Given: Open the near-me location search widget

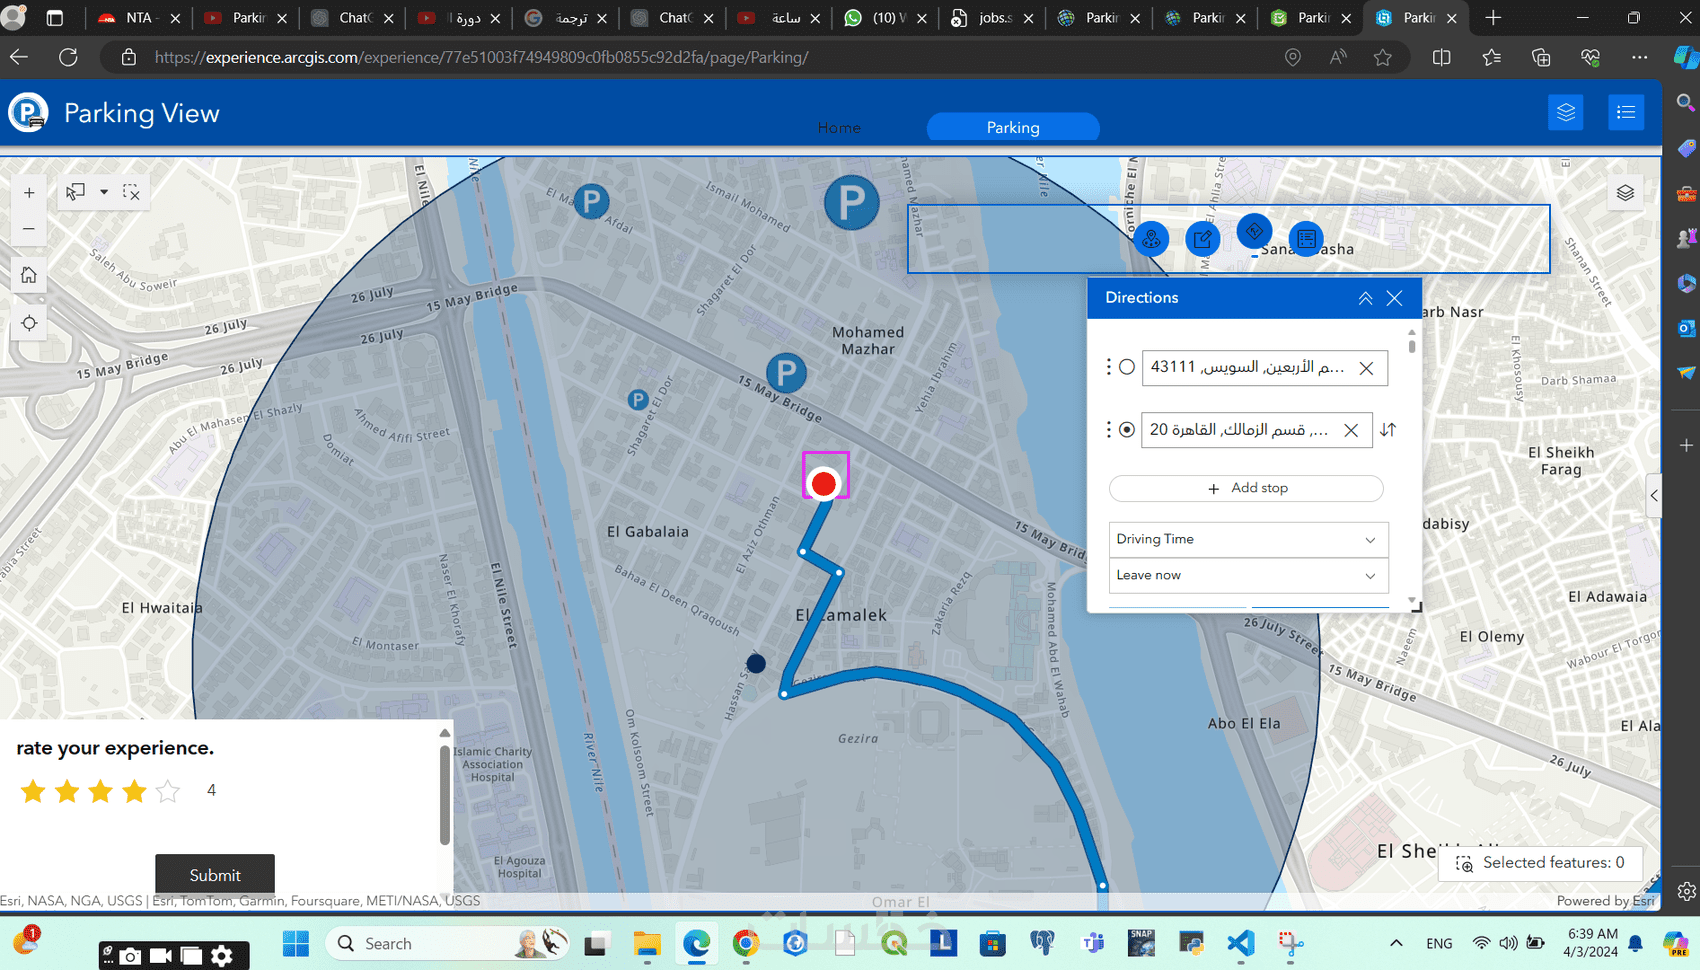Looking at the screenshot, I should 1152,239.
